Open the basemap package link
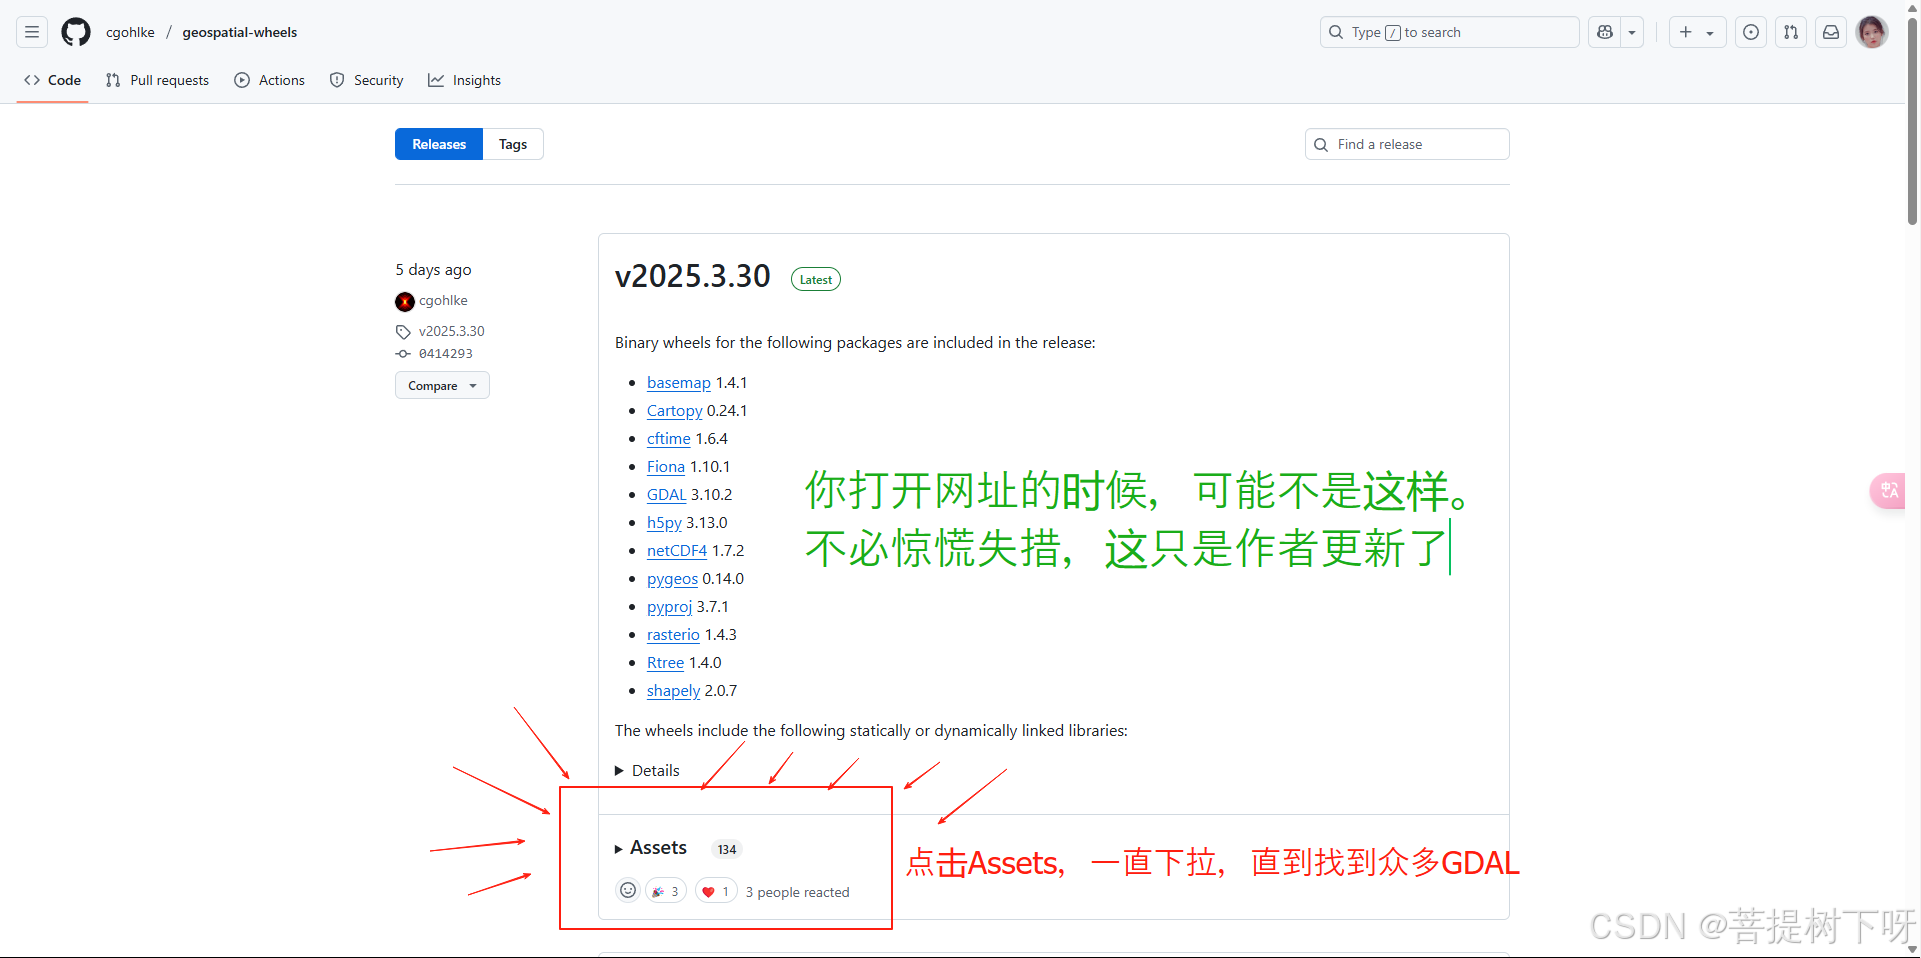Screen dimensions: 1921x958 coord(678,383)
